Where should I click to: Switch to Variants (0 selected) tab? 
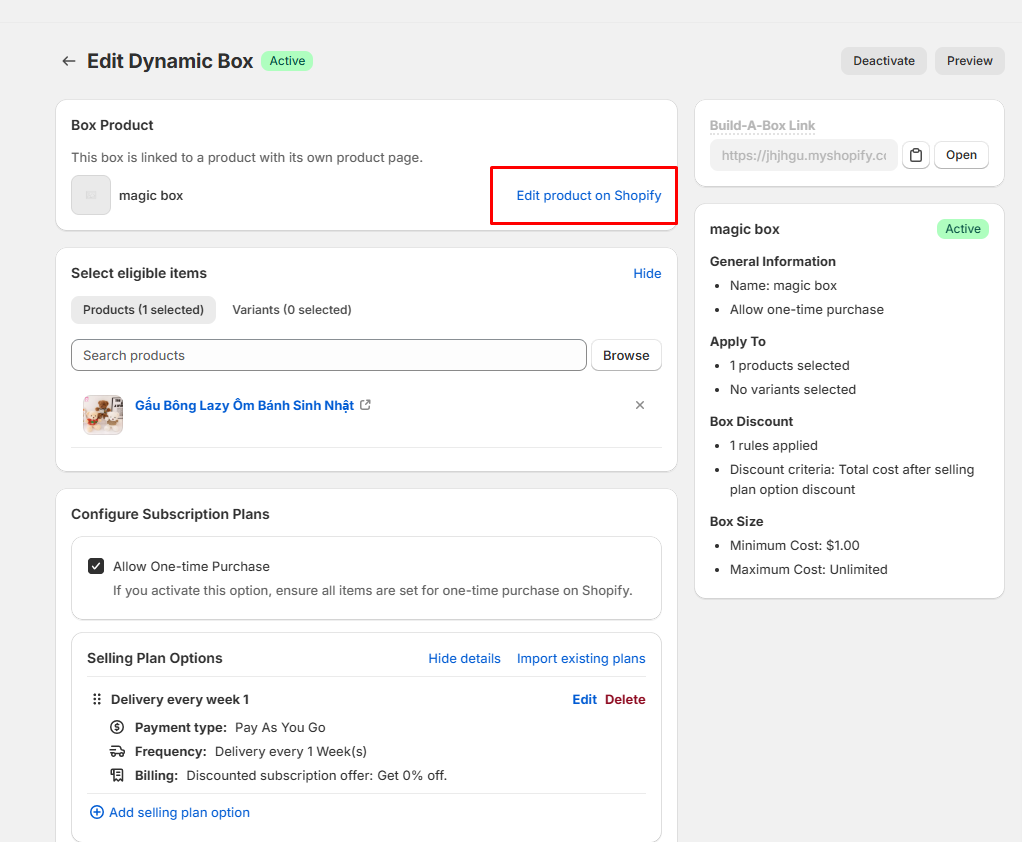click(x=291, y=310)
